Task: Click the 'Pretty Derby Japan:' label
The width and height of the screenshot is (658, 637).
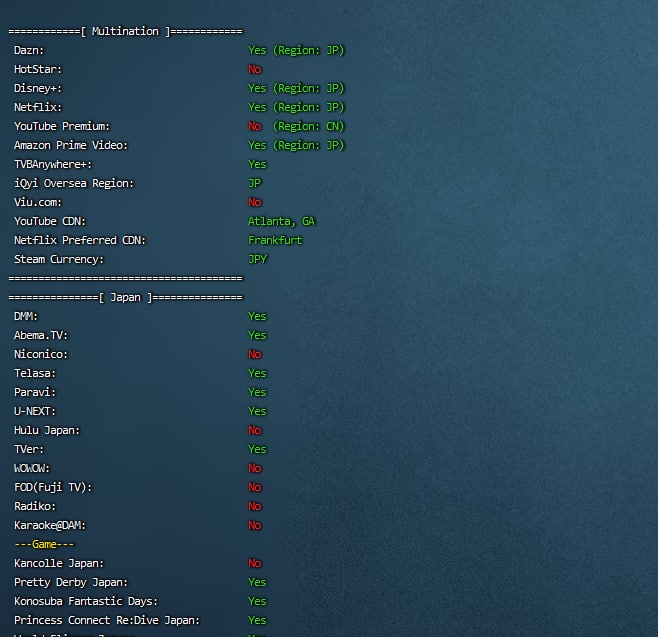Action: pyautogui.click(x=71, y=582)
